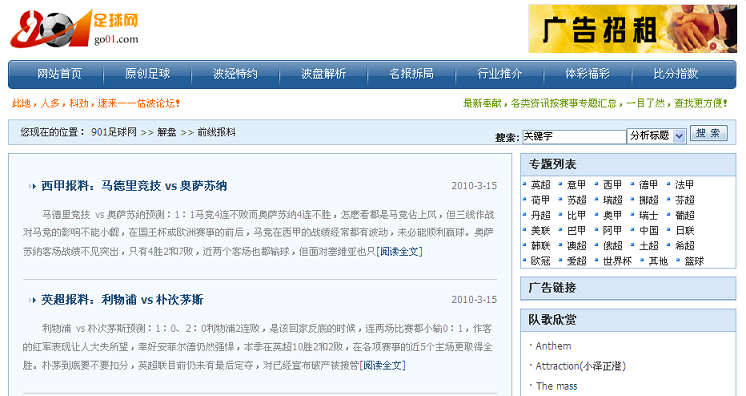Image resolution: width=746 pixels, height=396 pixels.
Task: Open 比分指数 navigation item
Action: (x=676, y=74)
